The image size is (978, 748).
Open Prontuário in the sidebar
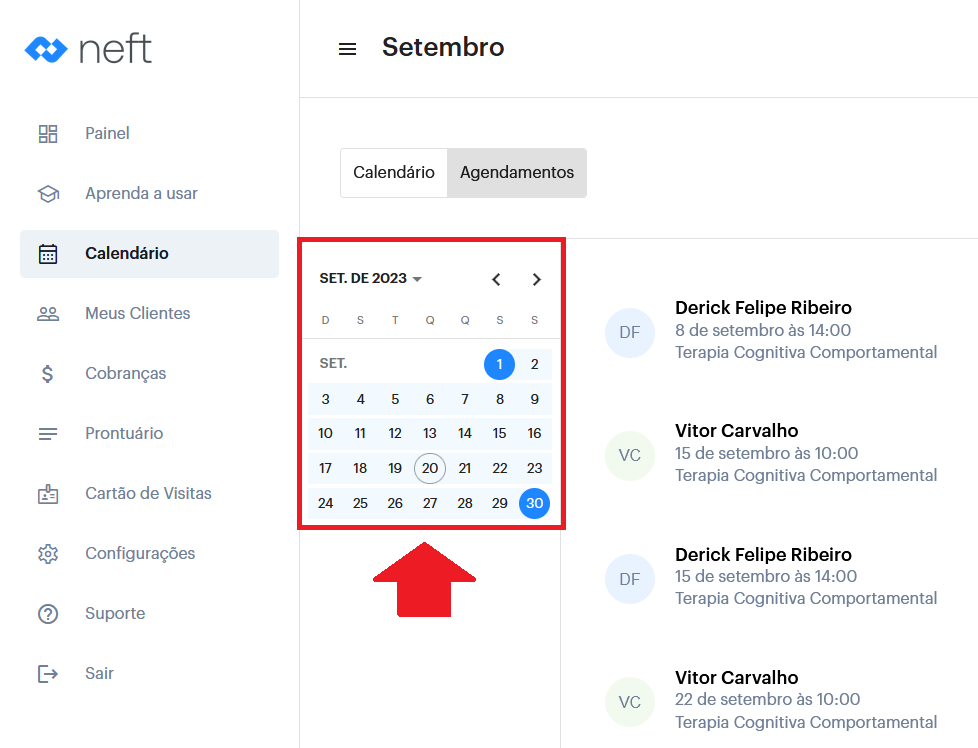(124, 434)
